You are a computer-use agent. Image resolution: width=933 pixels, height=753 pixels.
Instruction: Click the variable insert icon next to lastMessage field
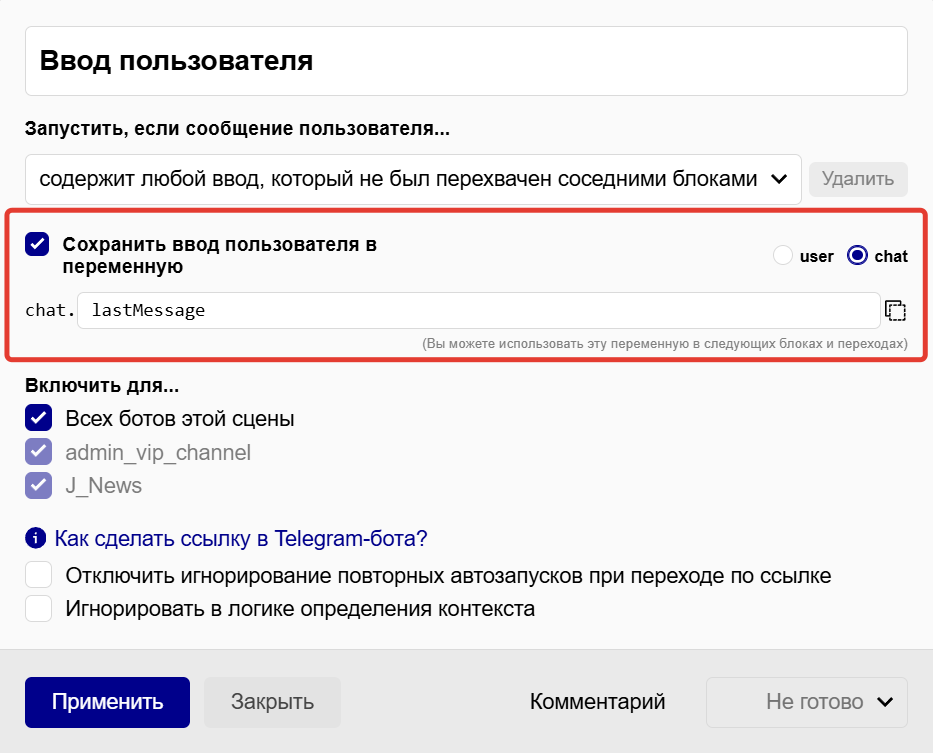coord(896,310)
